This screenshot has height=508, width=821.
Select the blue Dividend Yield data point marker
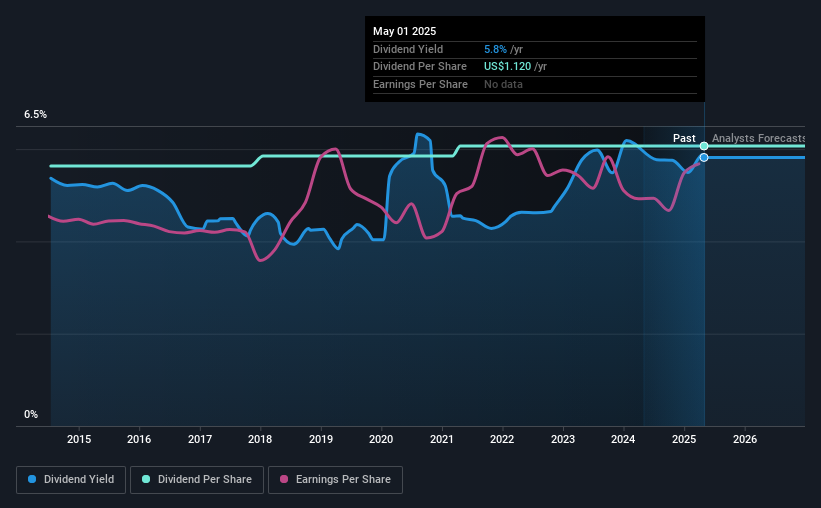click(x=704, y=158)
